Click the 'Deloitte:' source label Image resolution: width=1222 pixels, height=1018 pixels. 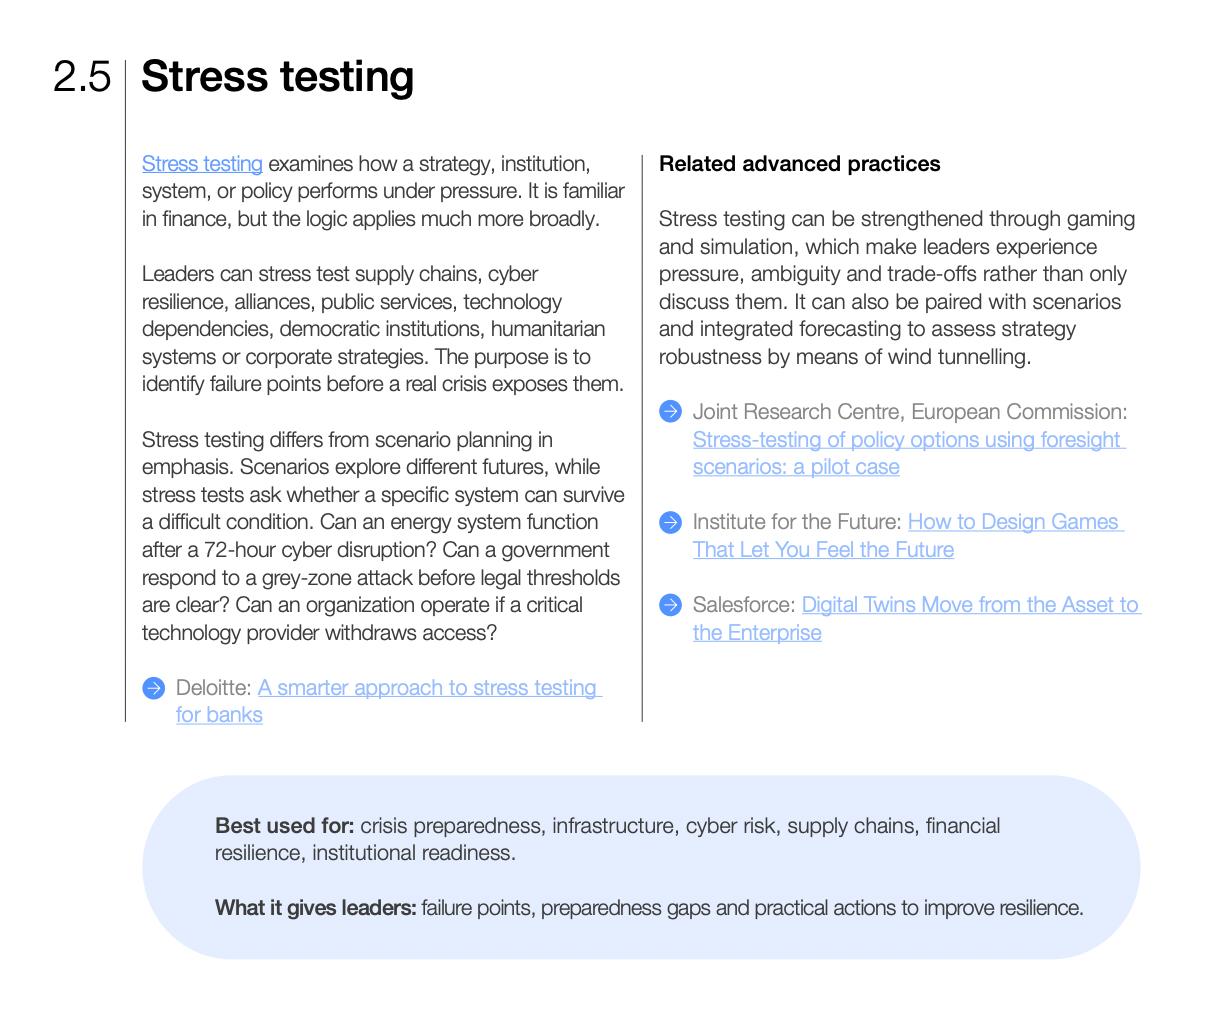(213, 687)
